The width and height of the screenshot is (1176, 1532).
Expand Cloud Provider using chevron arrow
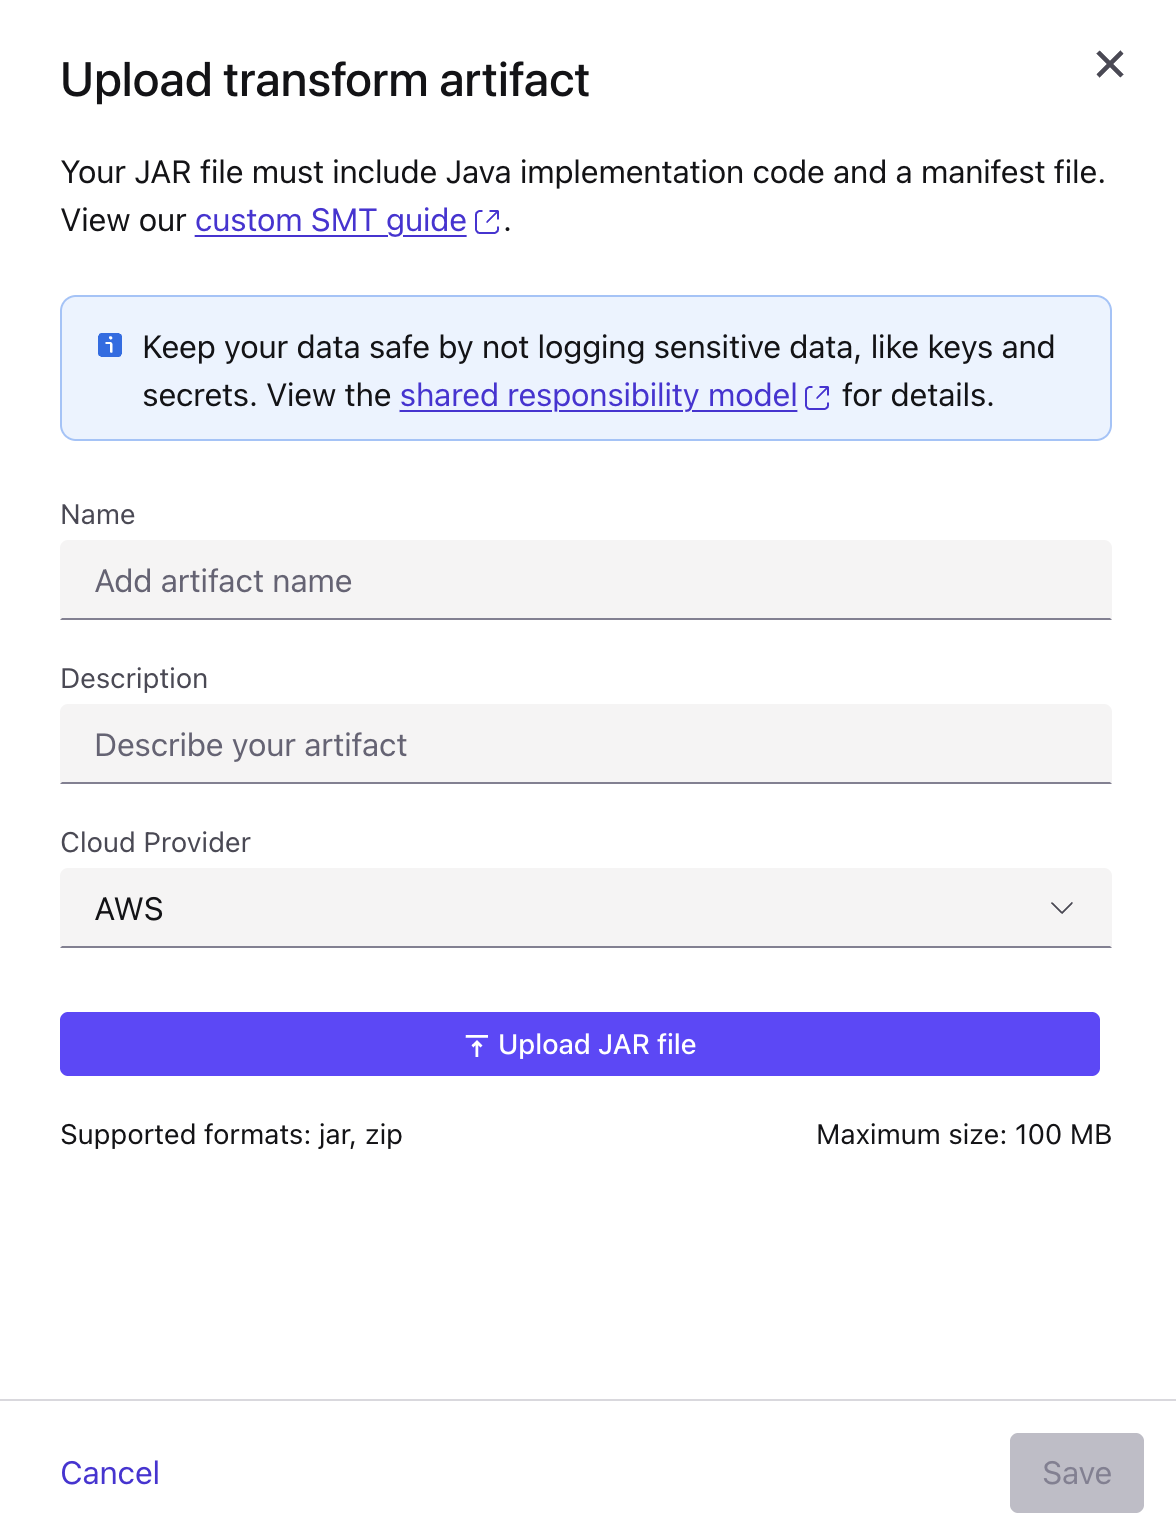click(x=1062, y=908)
